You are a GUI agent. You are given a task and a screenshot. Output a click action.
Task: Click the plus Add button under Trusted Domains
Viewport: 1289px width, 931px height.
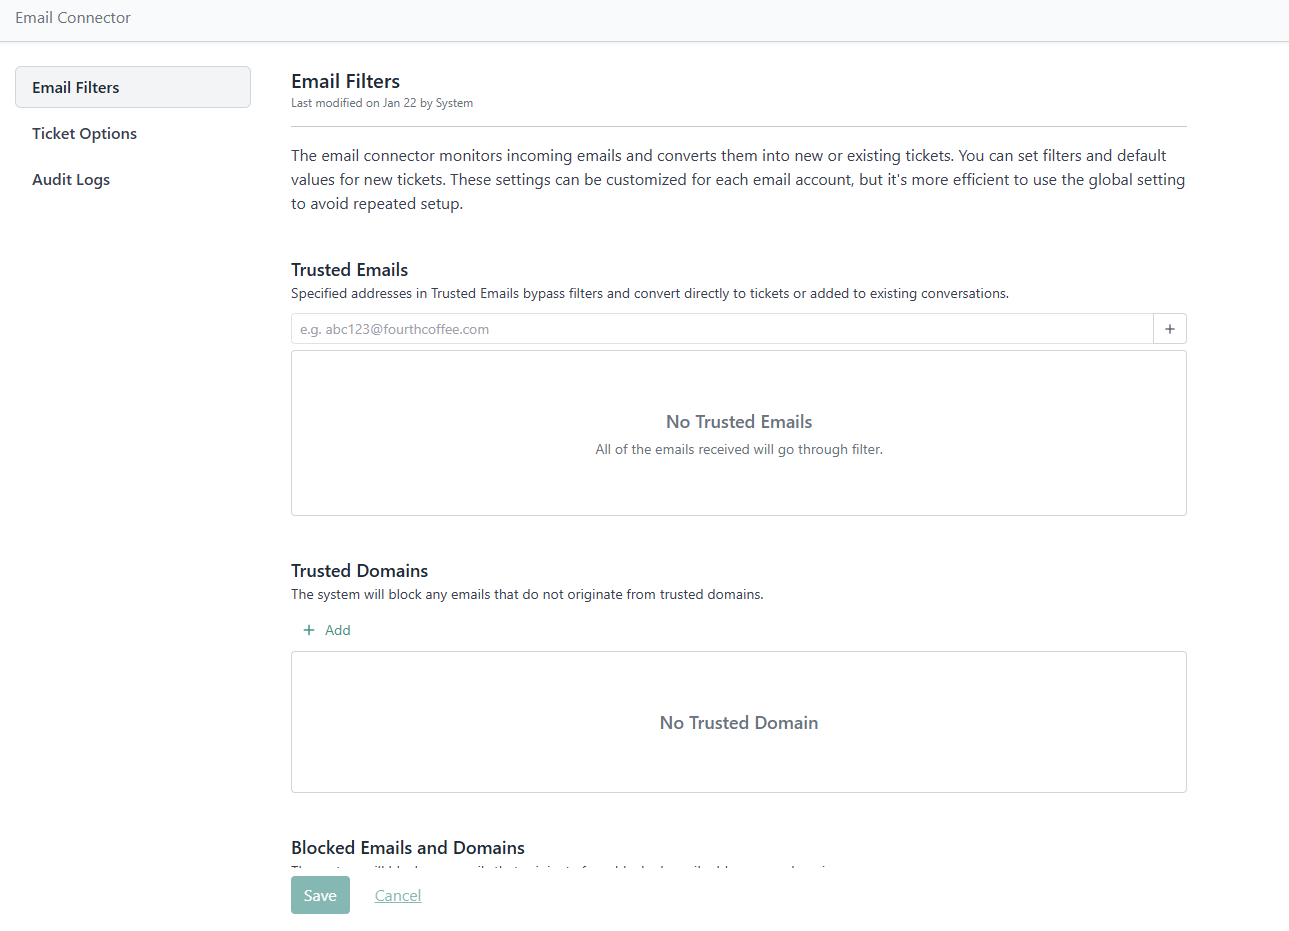327,630
